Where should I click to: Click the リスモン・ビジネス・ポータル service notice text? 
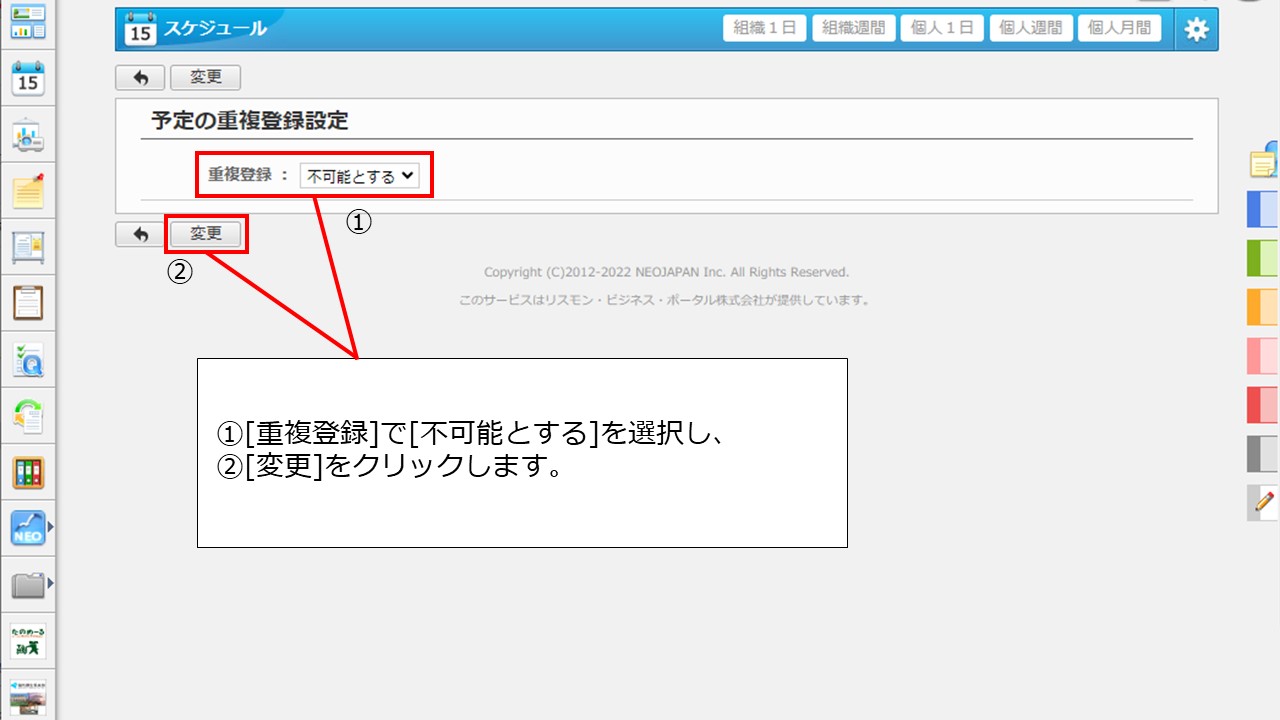(665, 300)
